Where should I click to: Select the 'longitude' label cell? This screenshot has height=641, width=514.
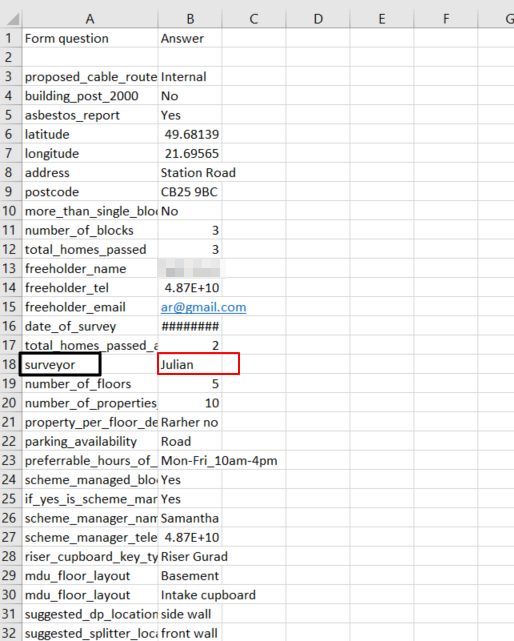[90, 153]
